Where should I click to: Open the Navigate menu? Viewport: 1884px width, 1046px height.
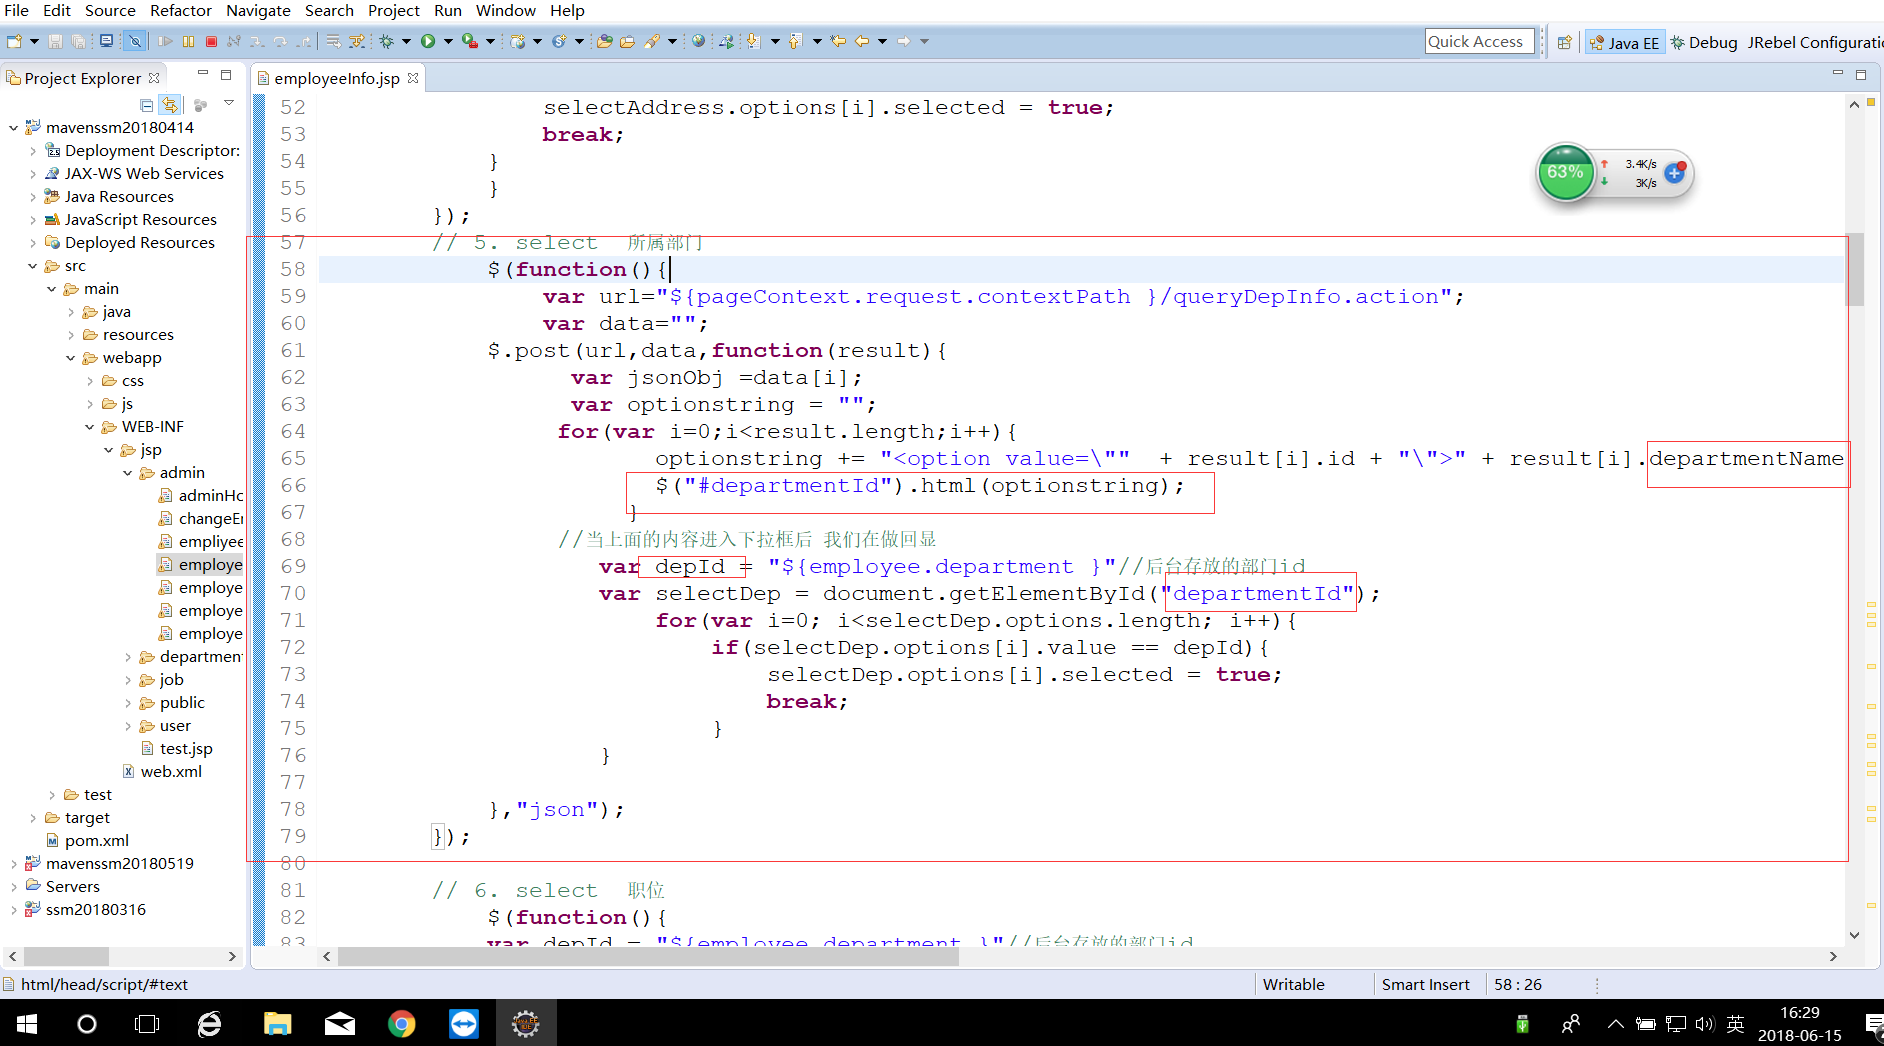pyautogui.click(x=258, y=10)
